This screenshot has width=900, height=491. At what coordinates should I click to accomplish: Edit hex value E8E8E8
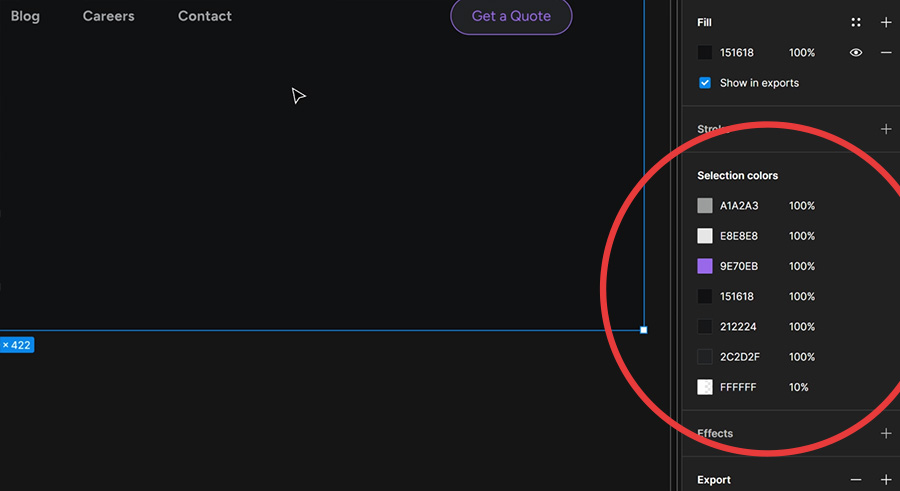(739, 236)
